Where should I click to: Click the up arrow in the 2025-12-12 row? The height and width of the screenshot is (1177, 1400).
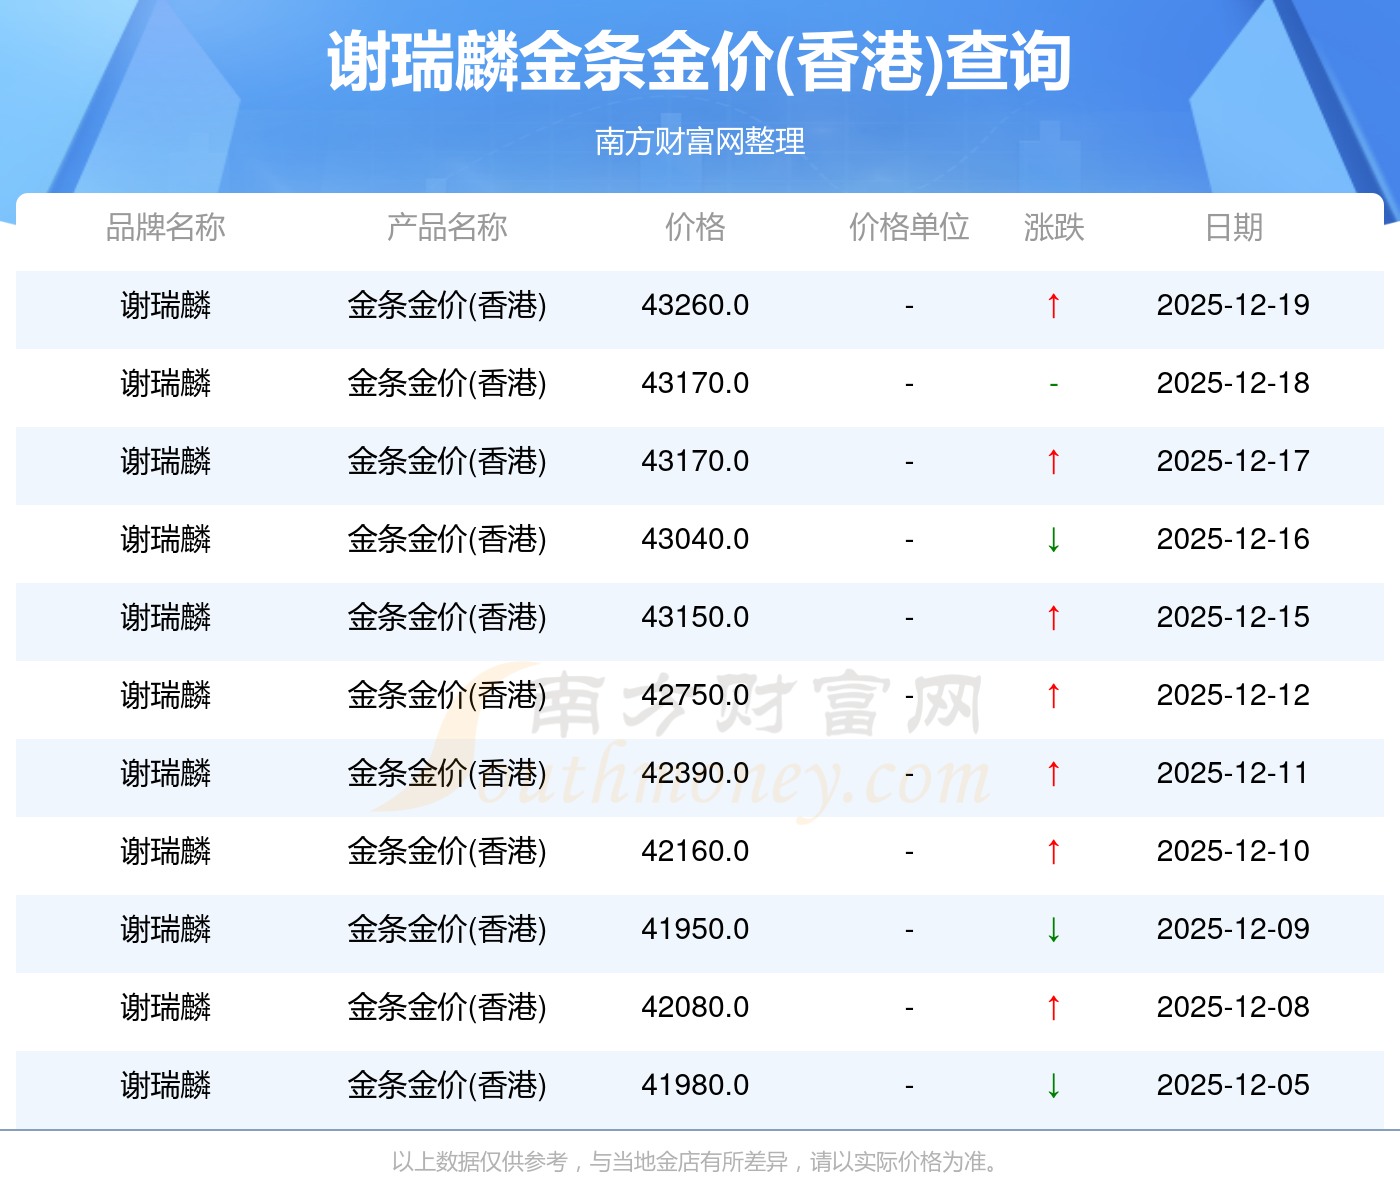point(1054,696)
